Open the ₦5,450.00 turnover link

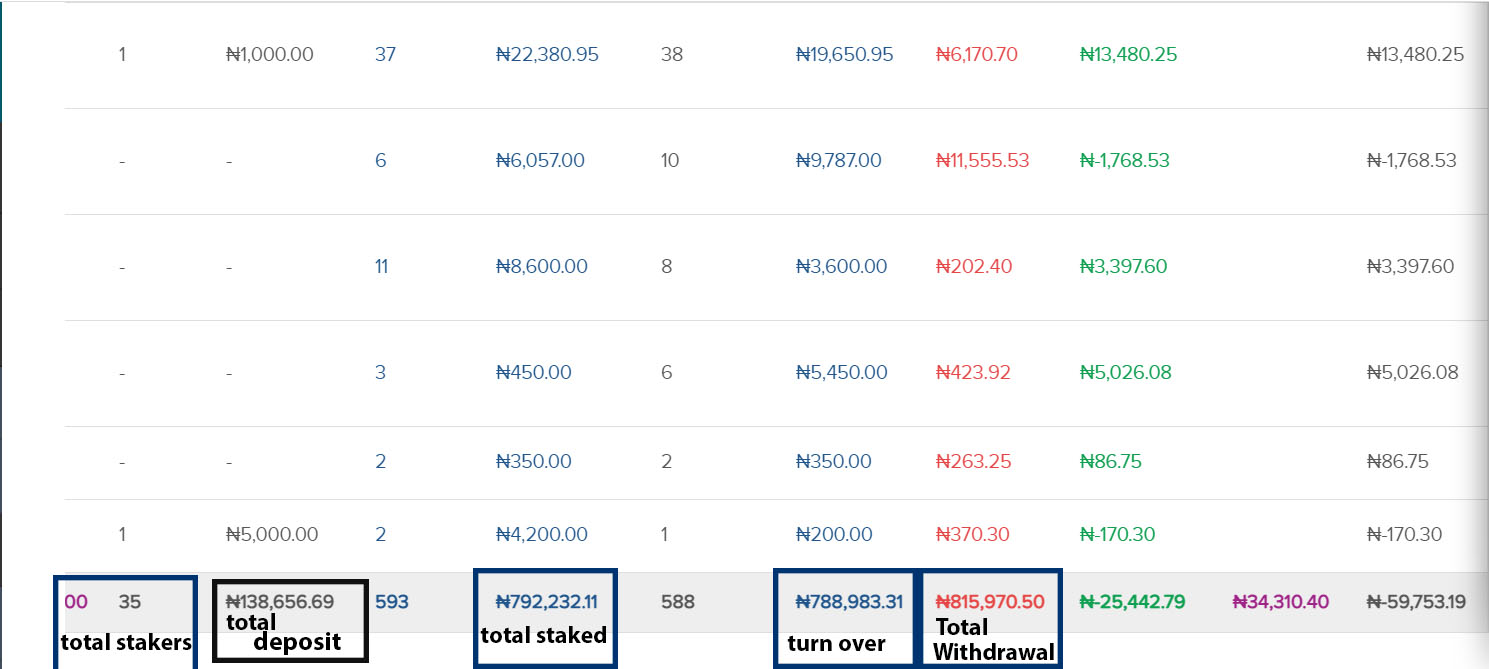[x=842, y=373]
